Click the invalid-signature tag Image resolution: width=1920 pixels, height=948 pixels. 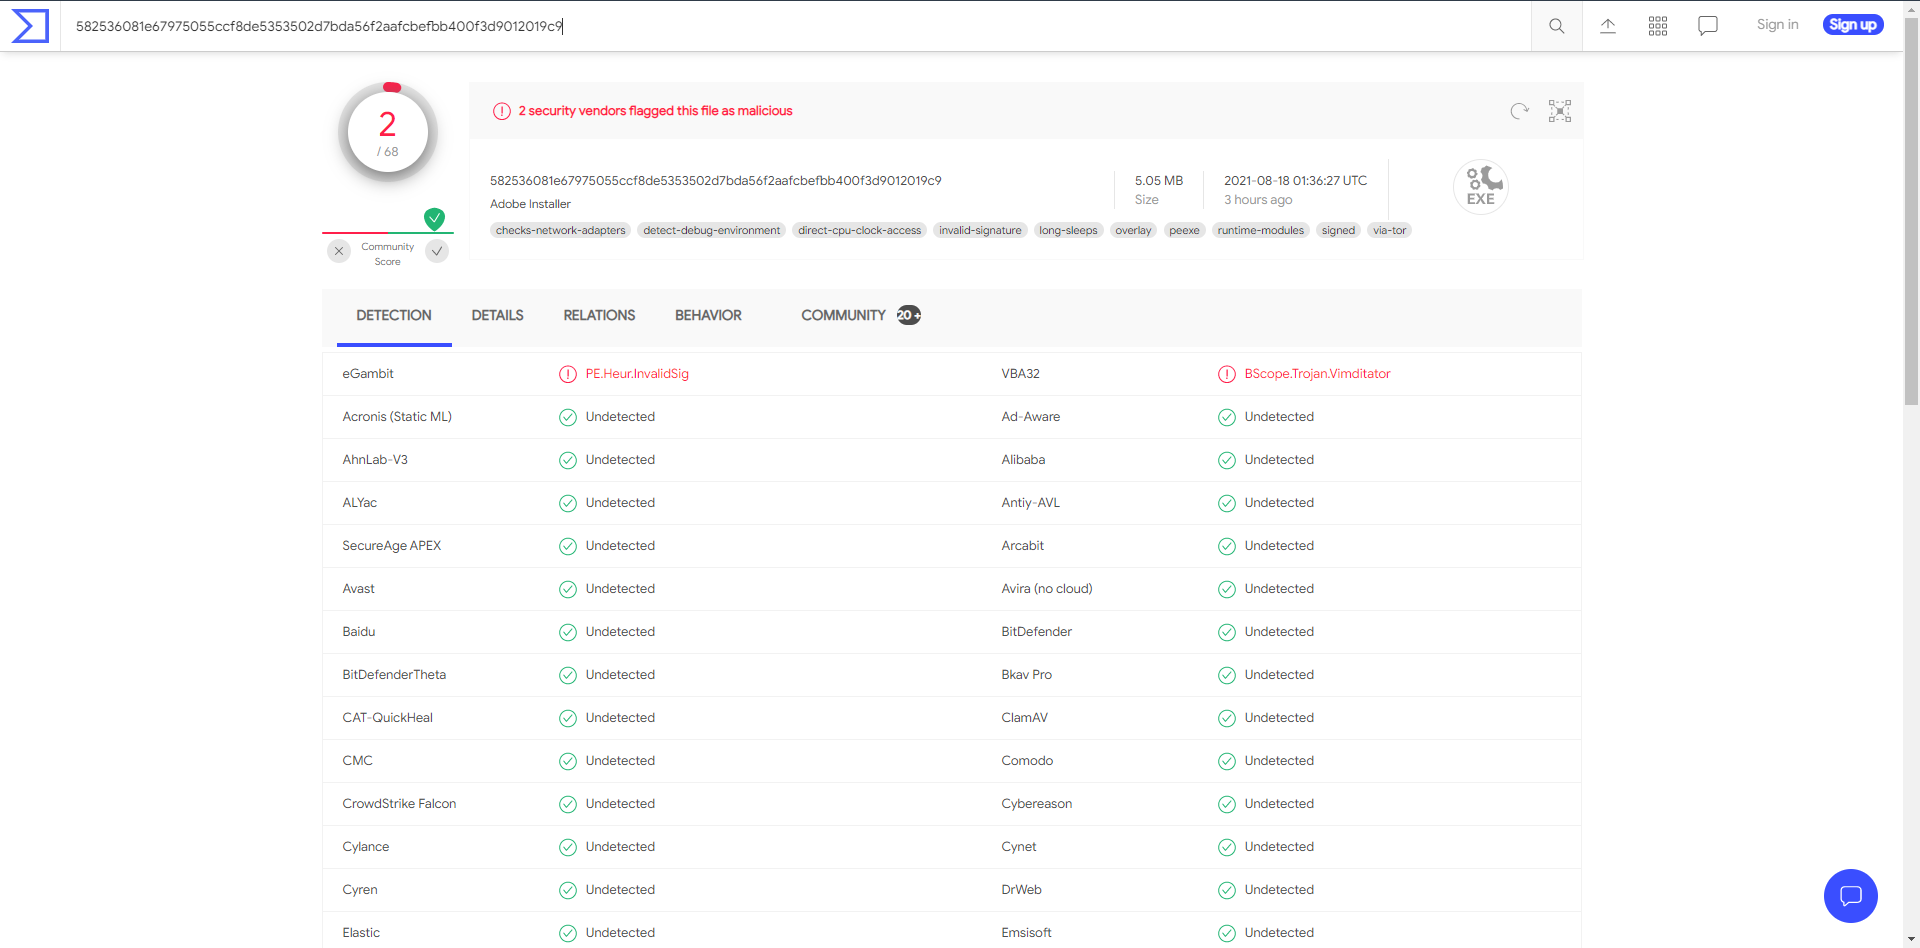tap(980, 231)
